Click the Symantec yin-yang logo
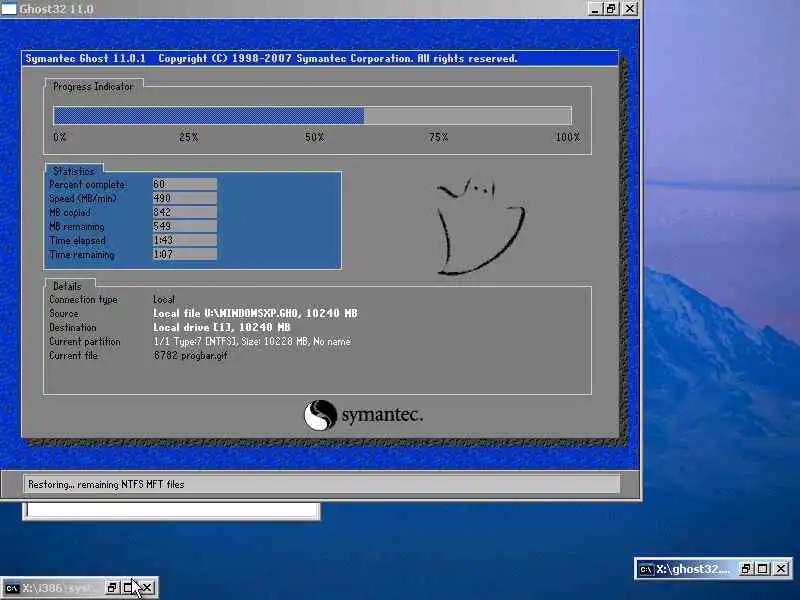 pos(320,415)
